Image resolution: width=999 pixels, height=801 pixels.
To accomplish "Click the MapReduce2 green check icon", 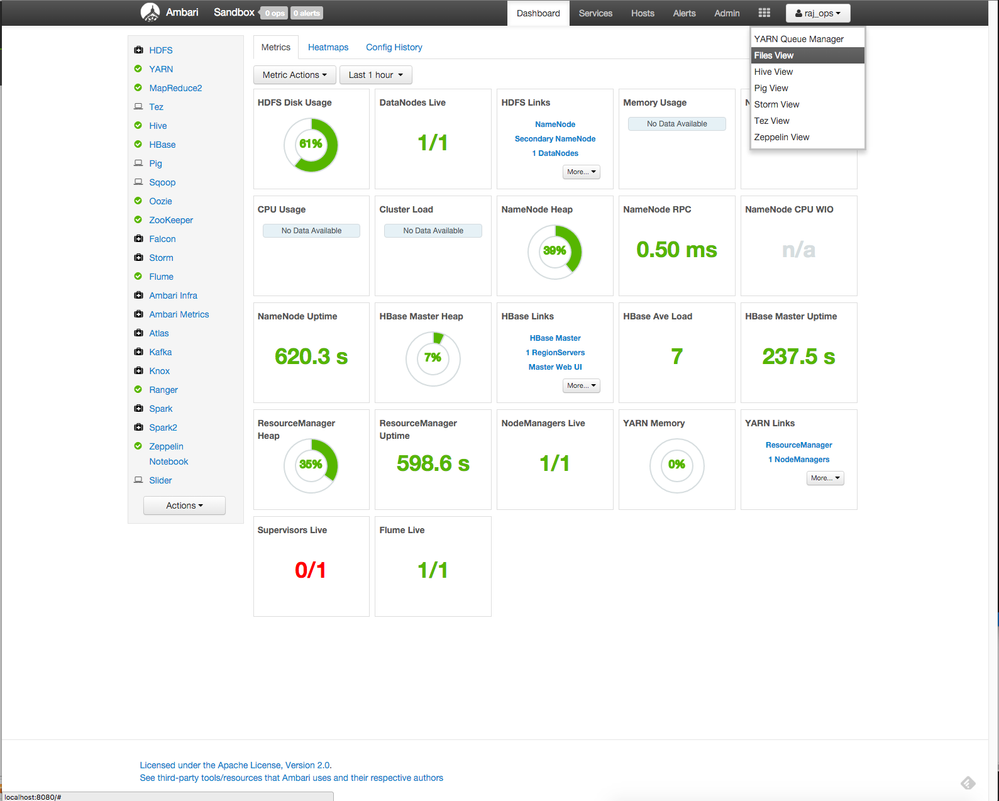I will pyautogui.click(x=138, y=87).
